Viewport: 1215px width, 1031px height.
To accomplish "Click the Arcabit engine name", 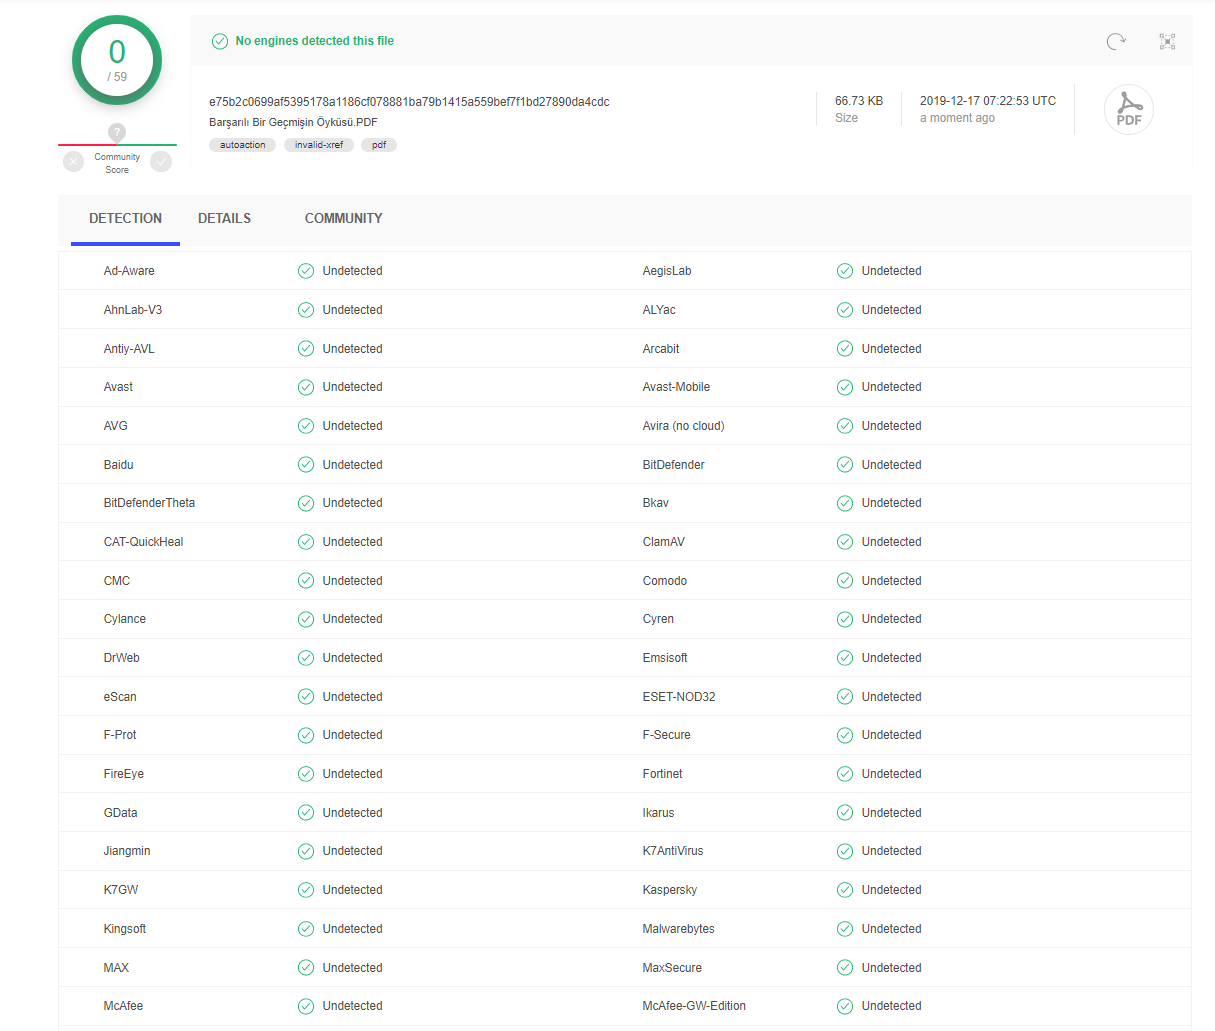I will tap(661, 349).
